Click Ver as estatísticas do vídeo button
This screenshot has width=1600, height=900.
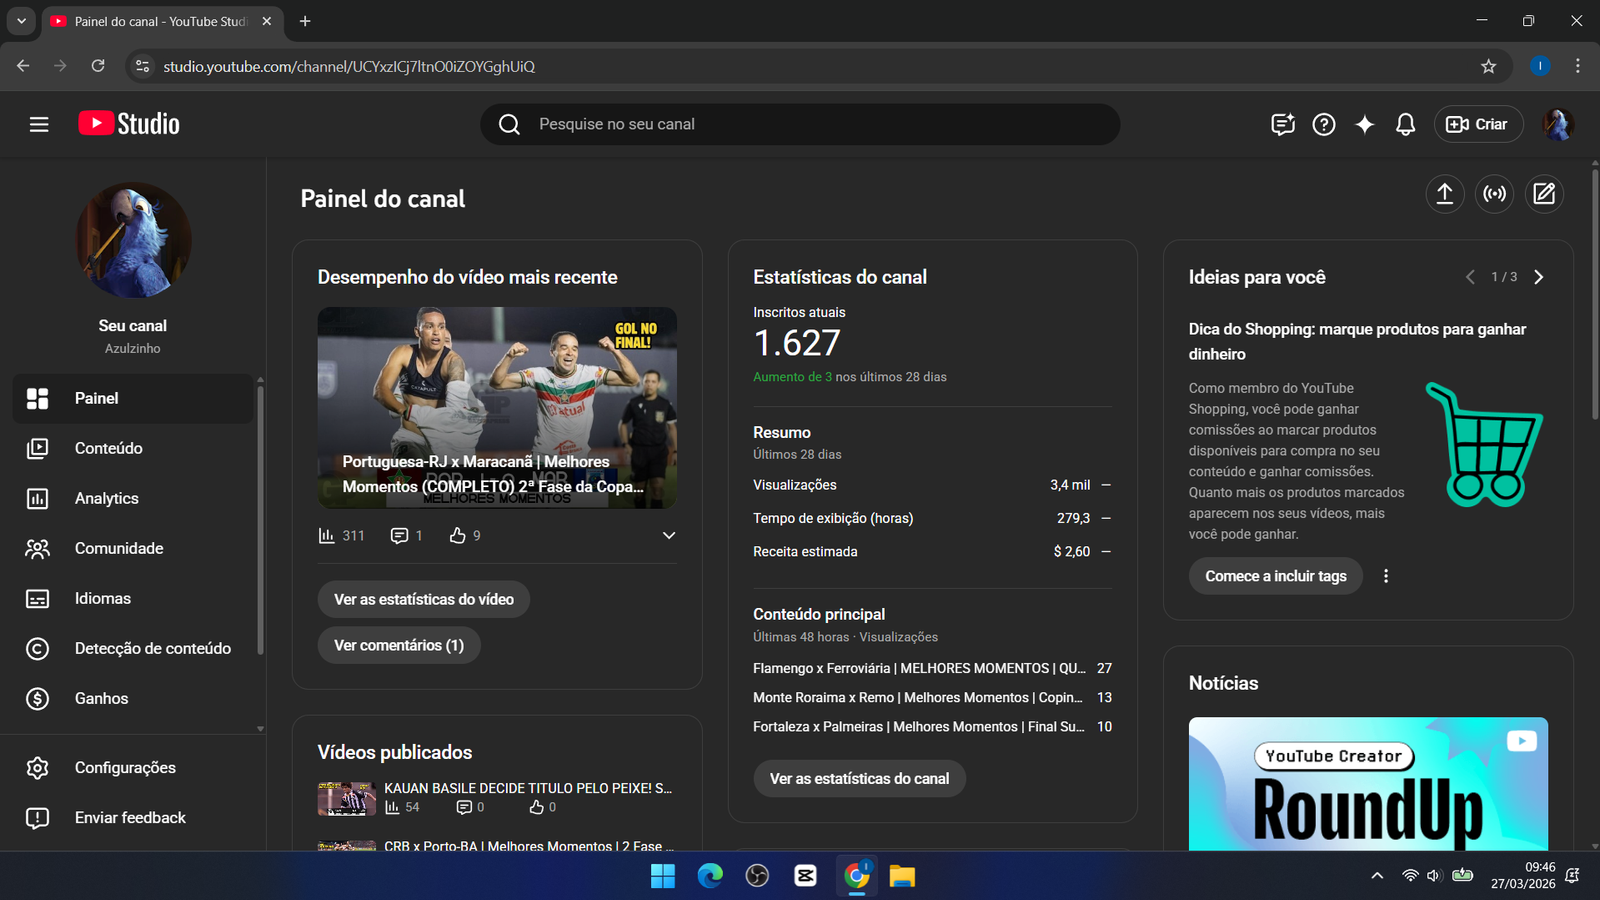[424, 599]
